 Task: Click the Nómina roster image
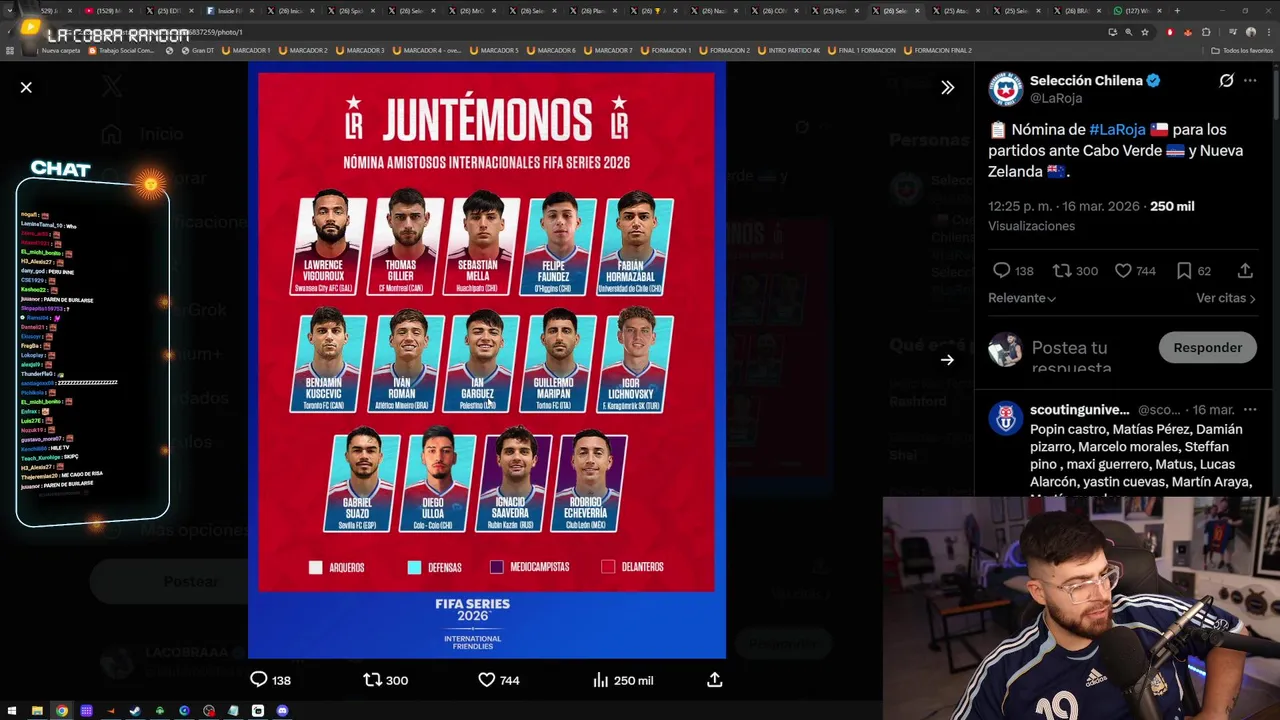(x=487, y=360)
